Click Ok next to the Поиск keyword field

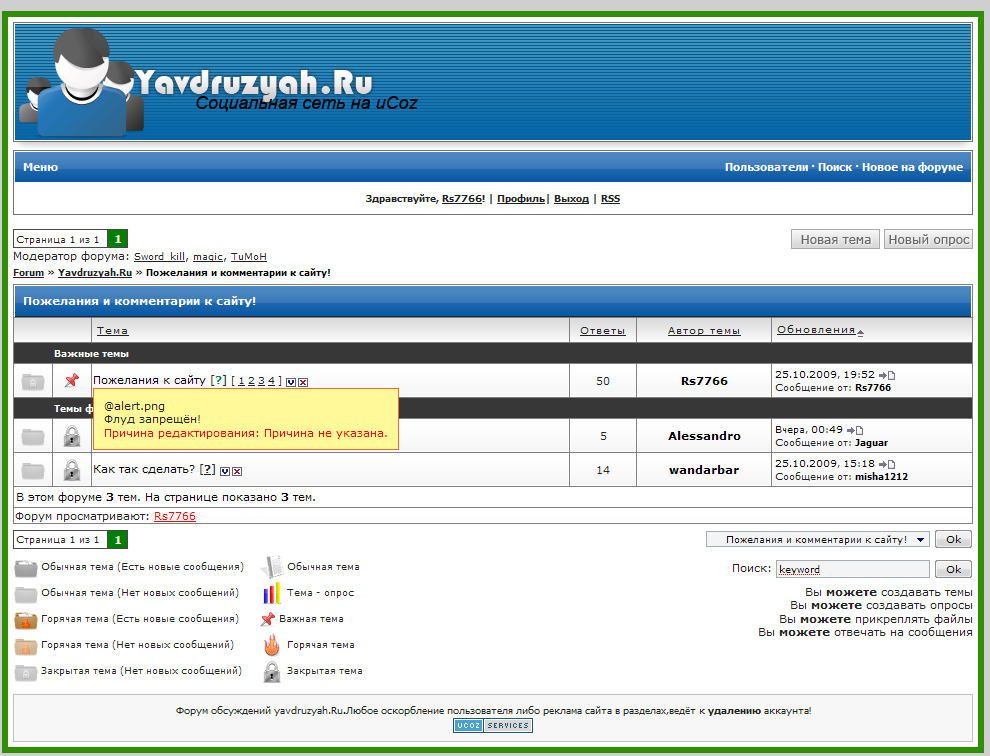pos(953,569)
